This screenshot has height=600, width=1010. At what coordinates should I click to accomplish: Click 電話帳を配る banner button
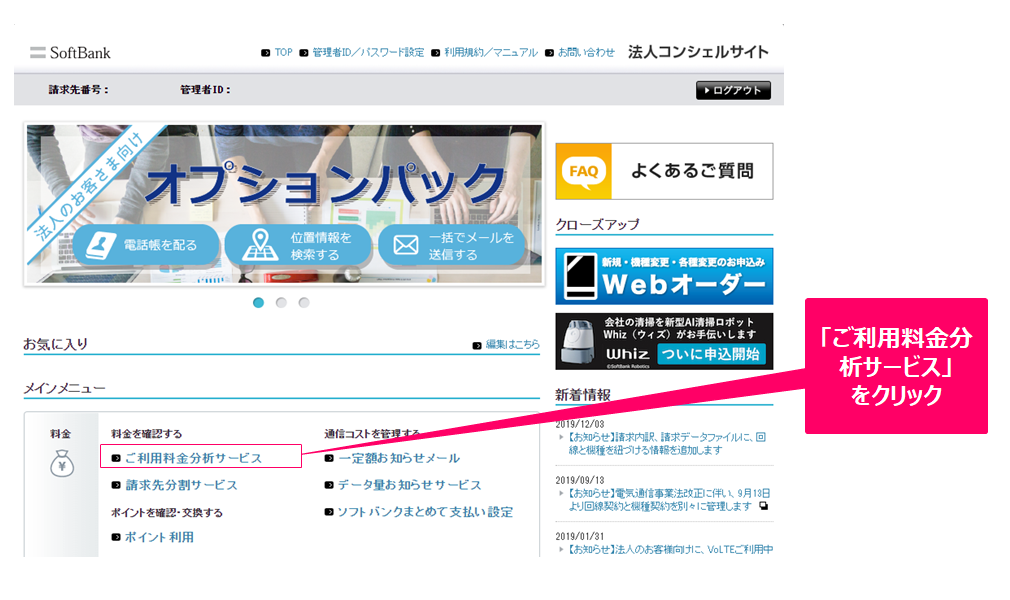point(146,245)
